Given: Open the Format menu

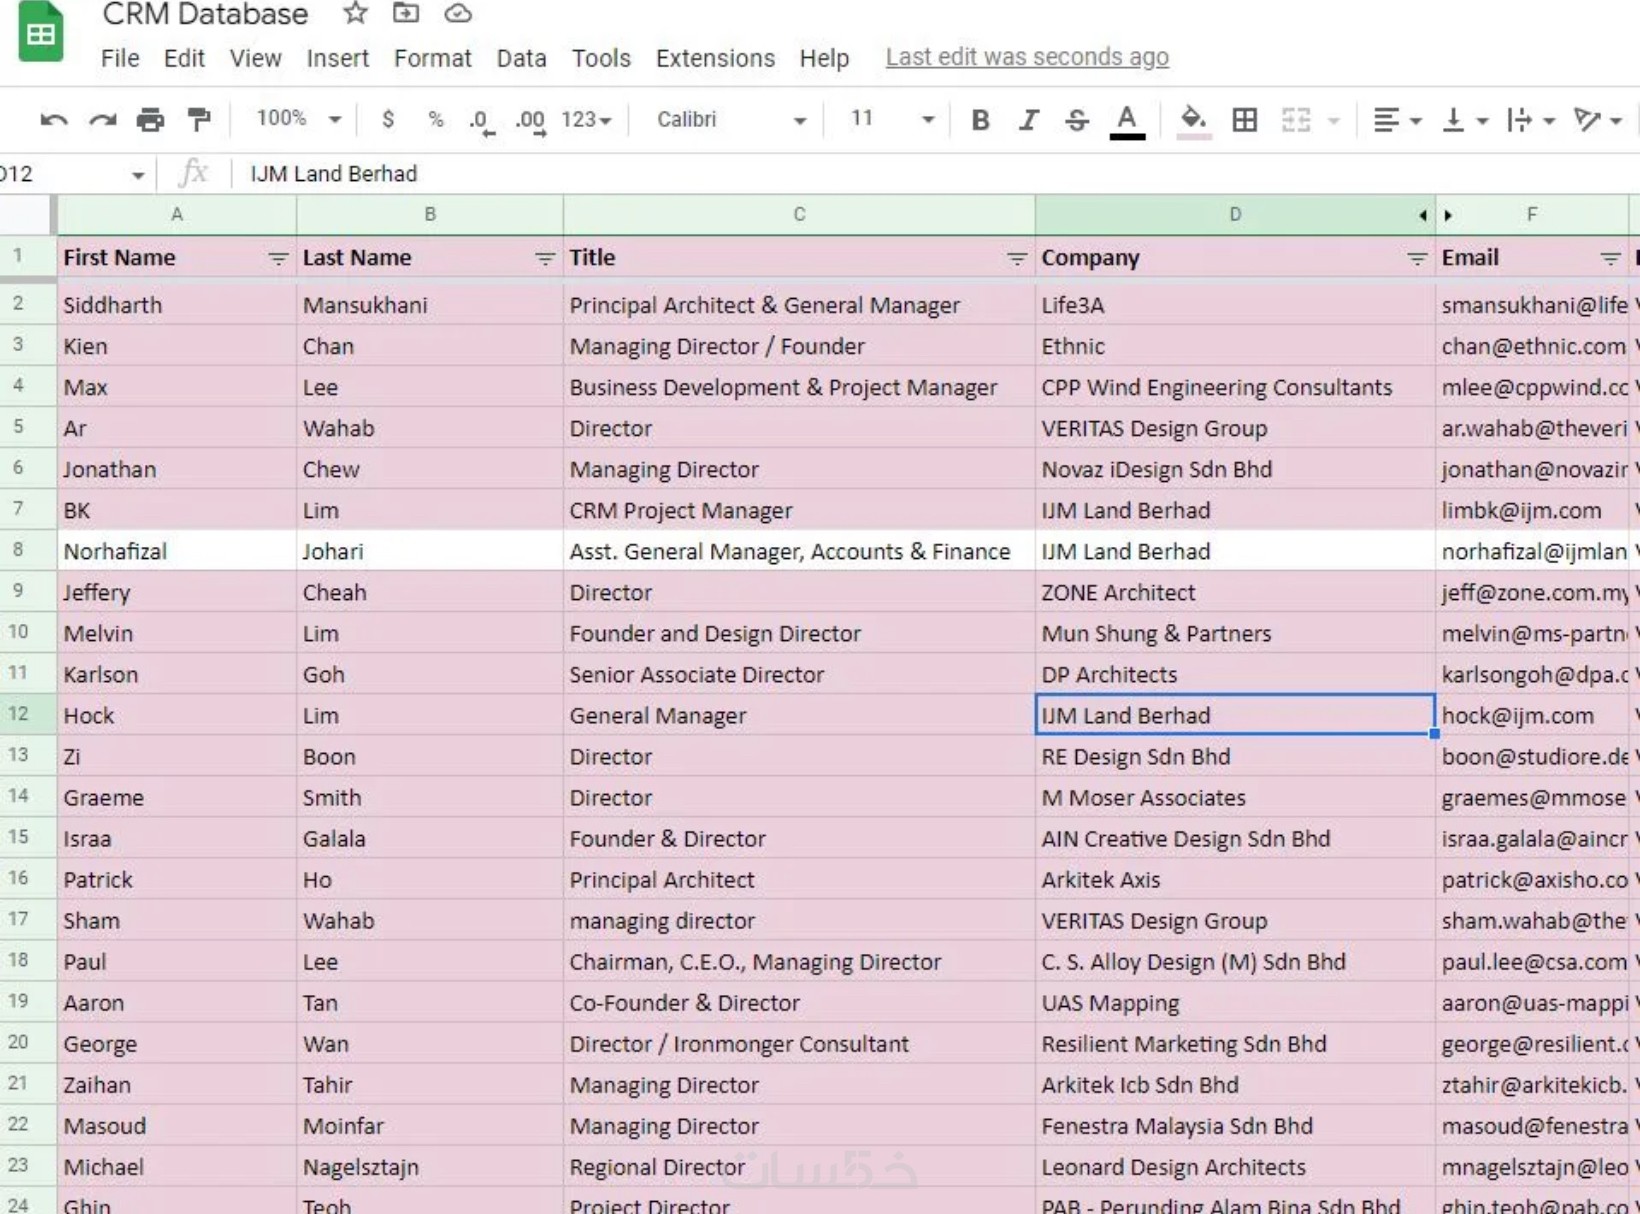Looking at the screenshot, I should [x=432, y=58].
